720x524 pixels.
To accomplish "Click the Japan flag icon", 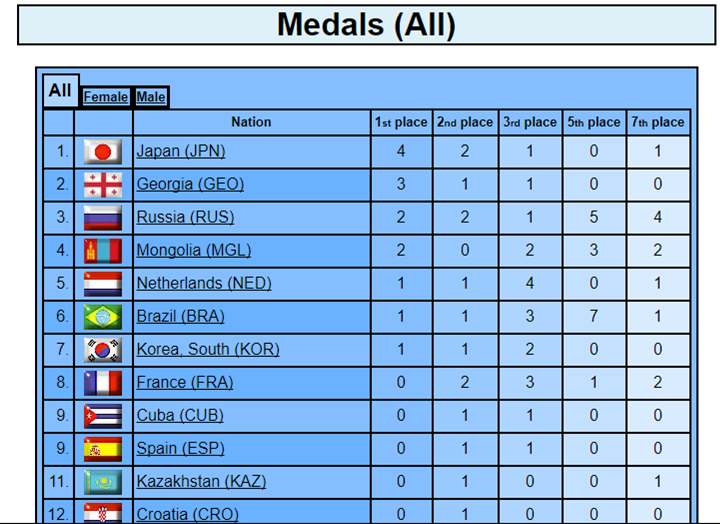I will tap(103, 152).
